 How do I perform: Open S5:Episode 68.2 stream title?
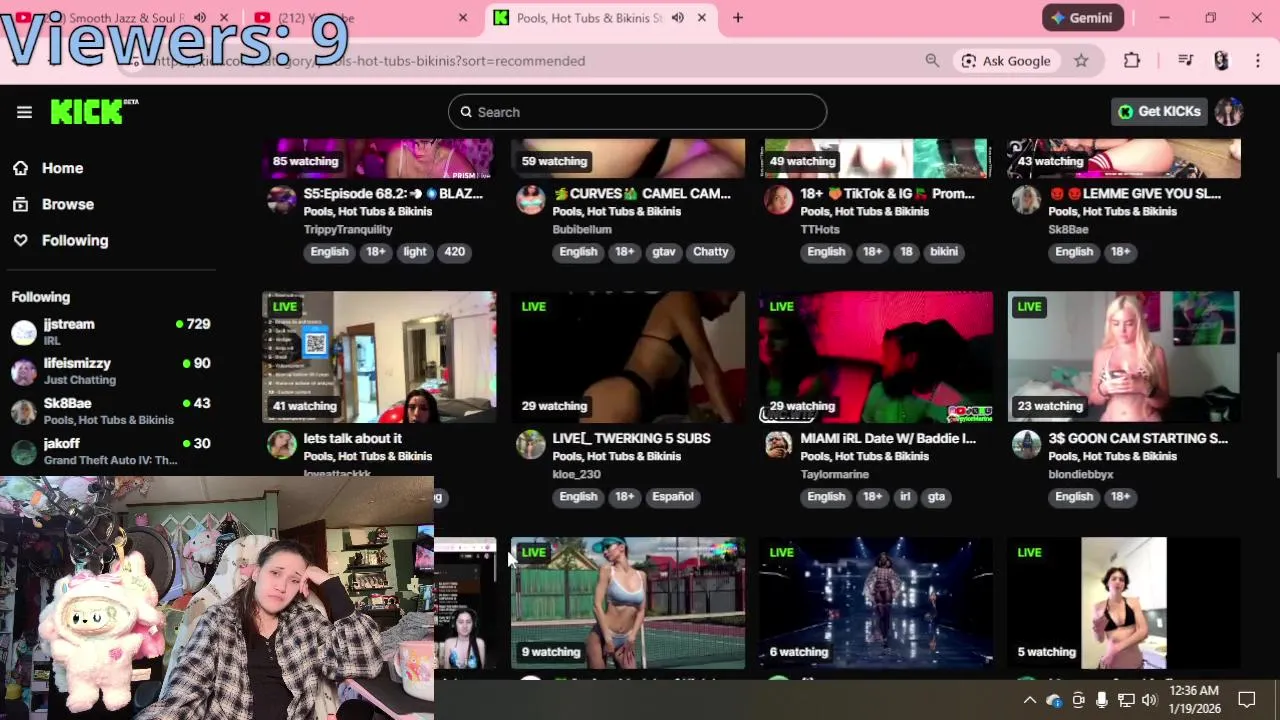[393, 194]
